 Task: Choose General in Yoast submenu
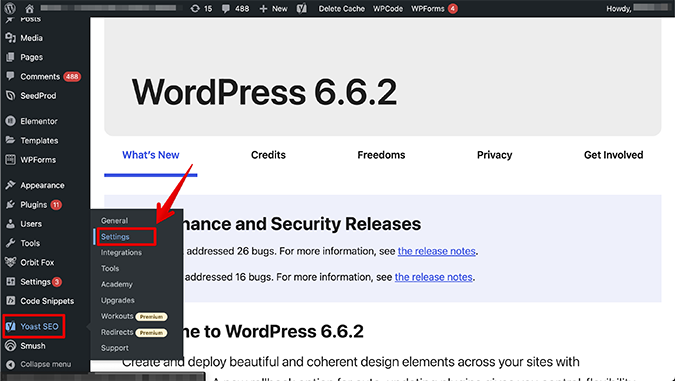(115, 220)
